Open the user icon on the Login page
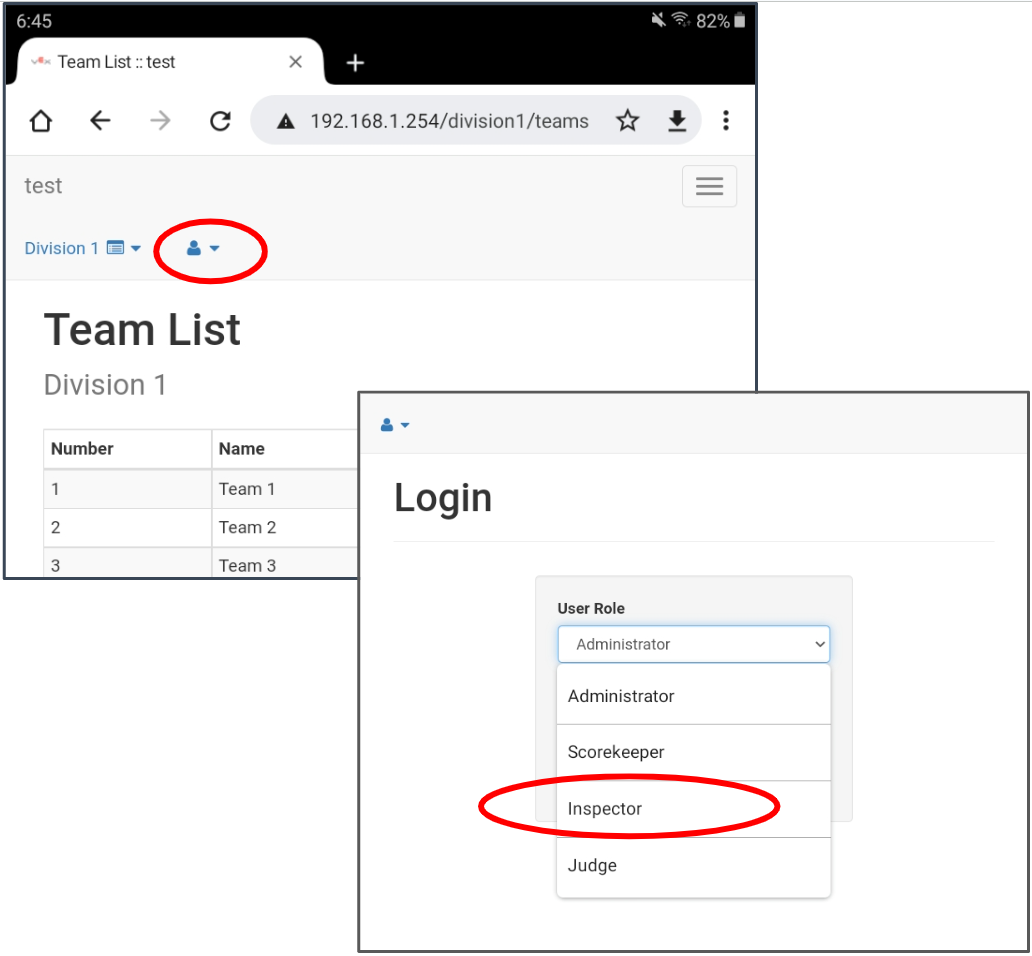The width and height of the screenshot is (1032, 956). pyautogui.click(x=386, y=424)
